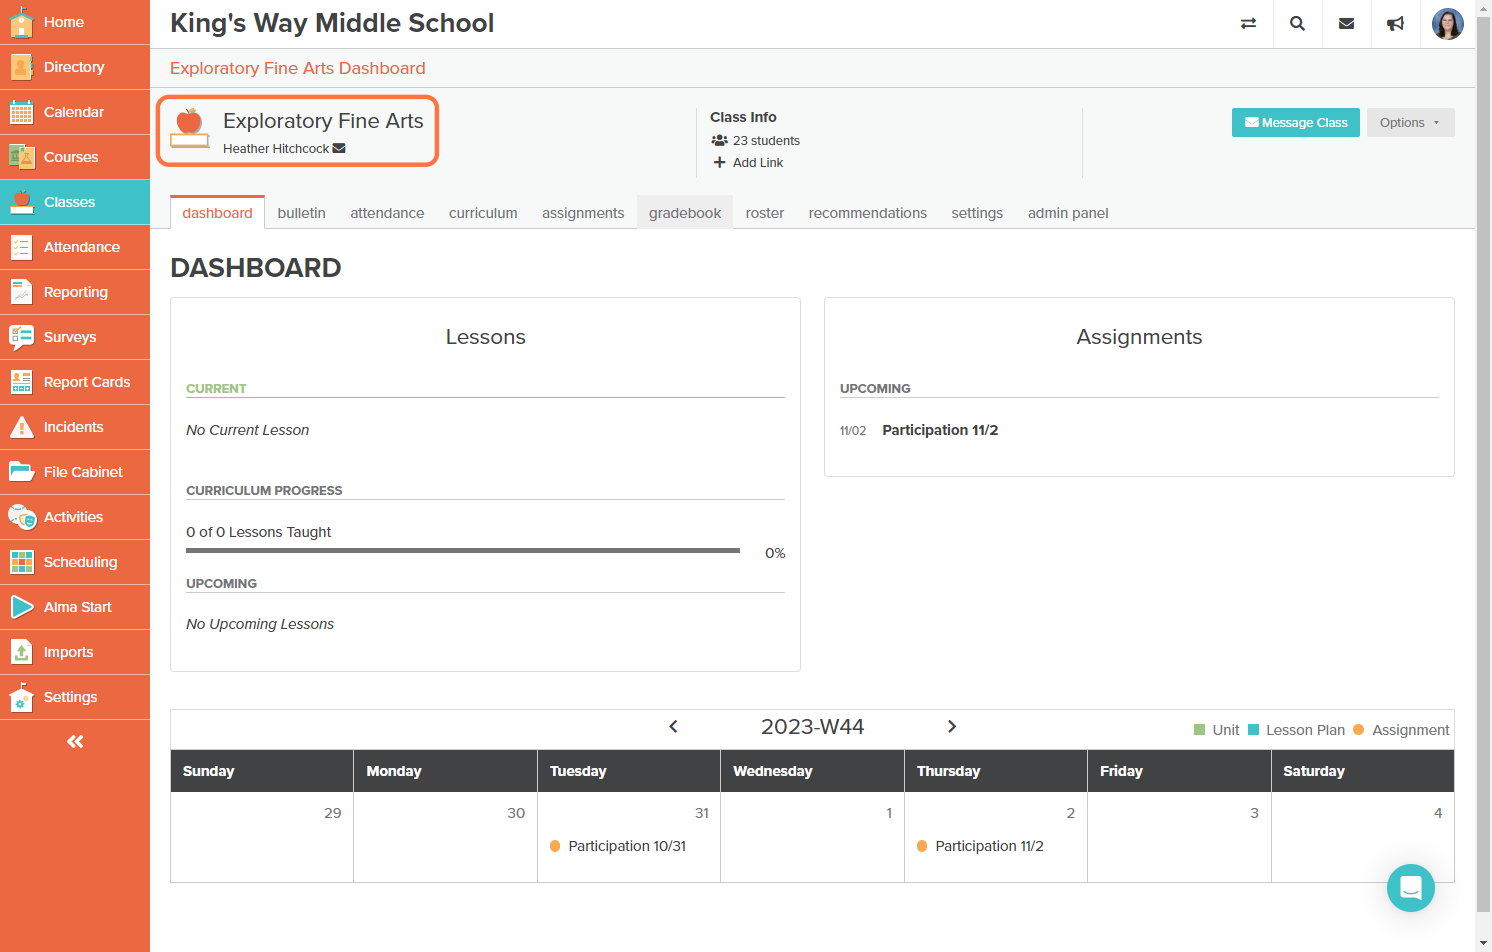Viewport: 1492px width, 952px height.
Task: Switch to the bulletin tab
Action: (x=302, y=213)
